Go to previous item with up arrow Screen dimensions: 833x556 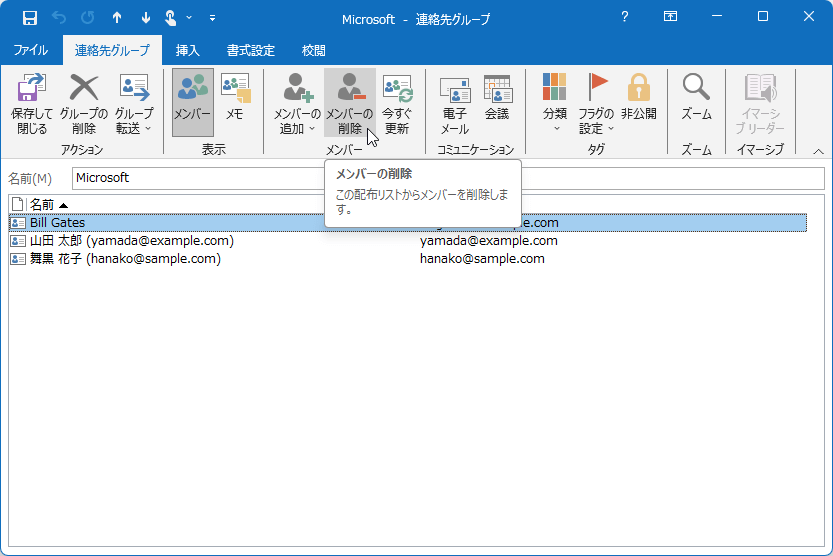[x=117, y=18]
